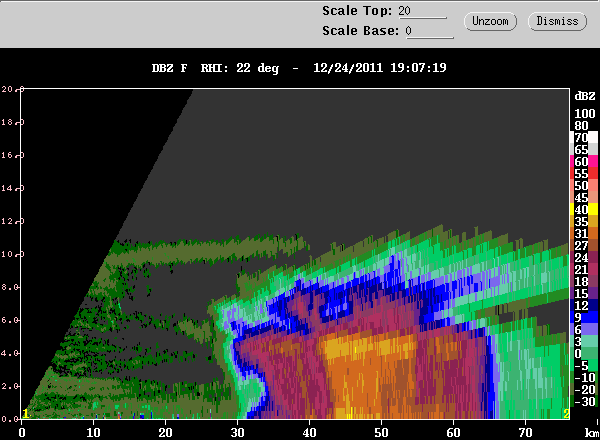Edit the Scale Top input field

pyautogui.click(x=422, y=11)
